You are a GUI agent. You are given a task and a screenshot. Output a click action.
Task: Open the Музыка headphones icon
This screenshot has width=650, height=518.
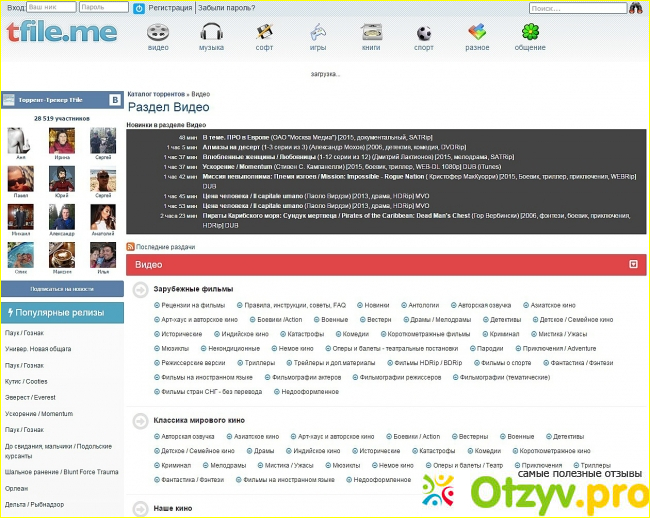tap(211, 32)
